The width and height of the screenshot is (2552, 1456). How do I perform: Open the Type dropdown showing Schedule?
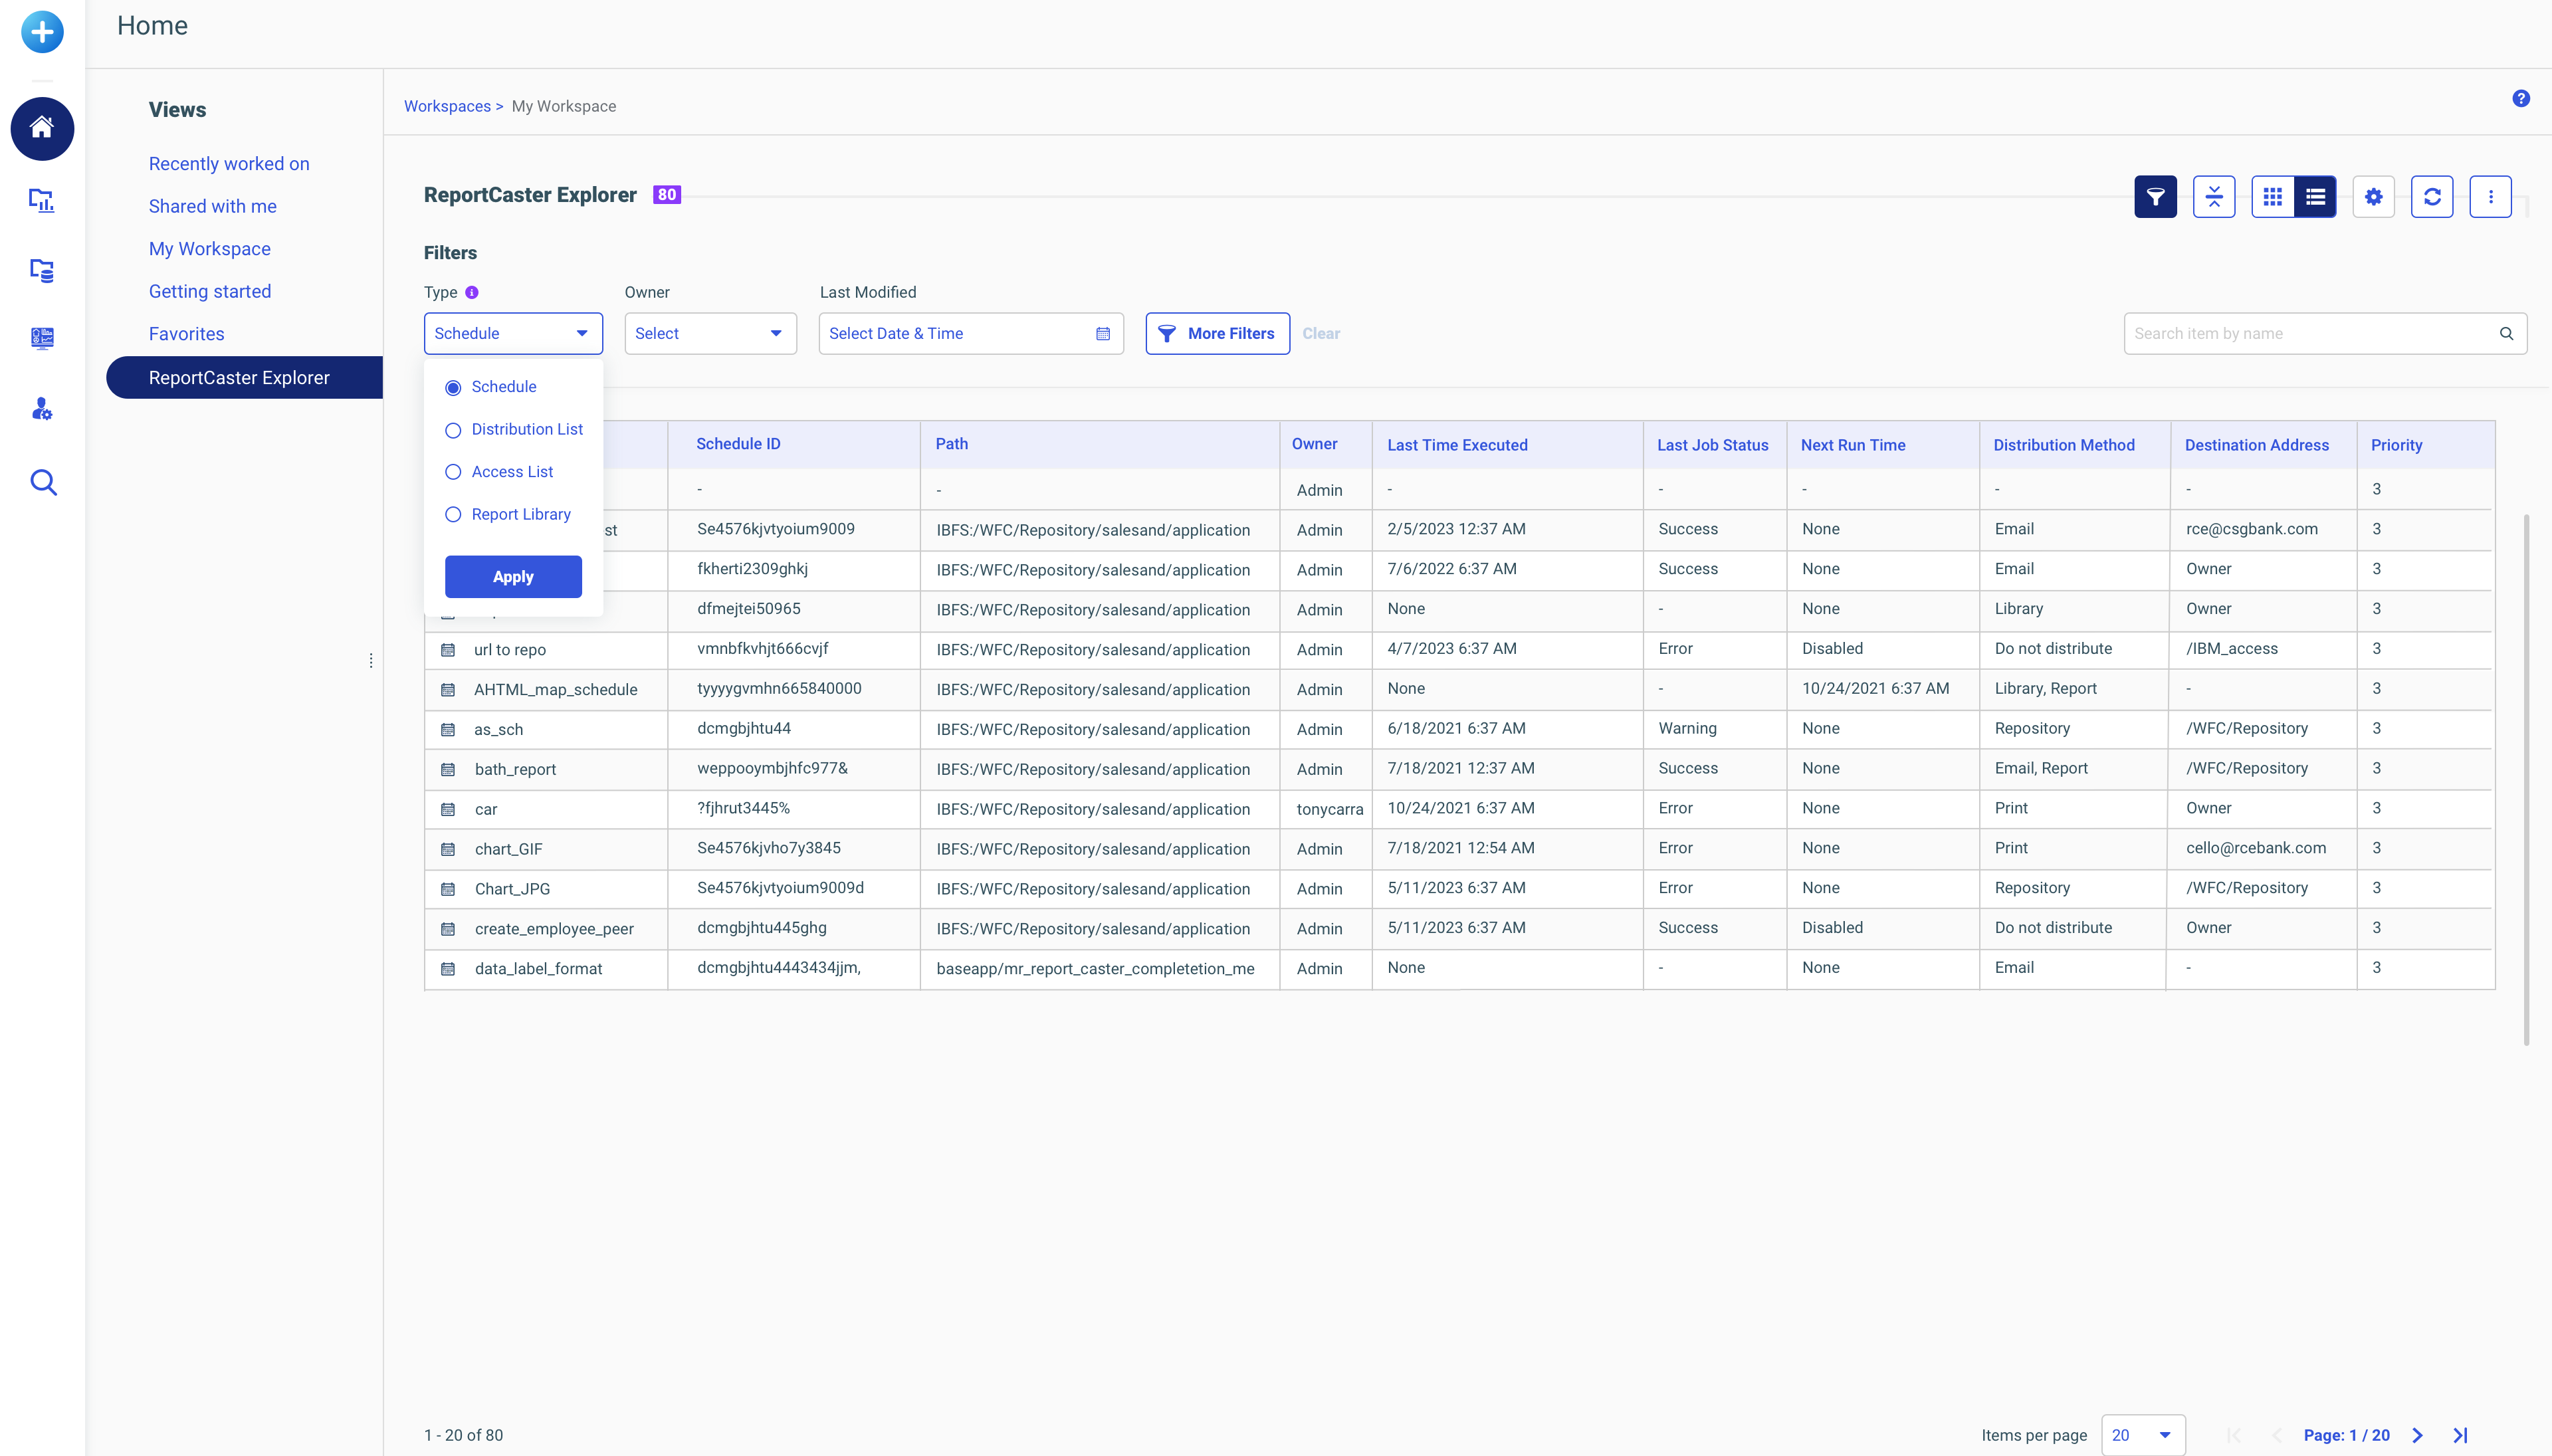point(513,333)
